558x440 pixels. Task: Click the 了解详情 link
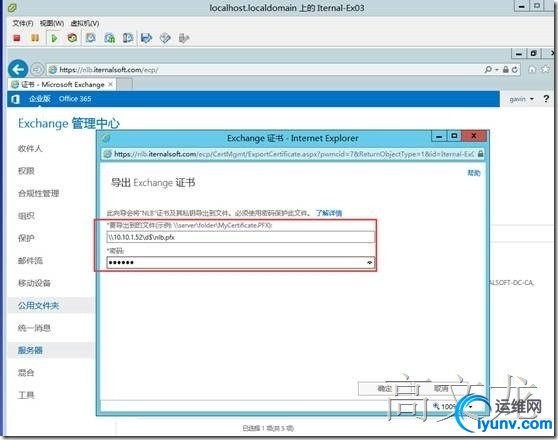[329, 213]
